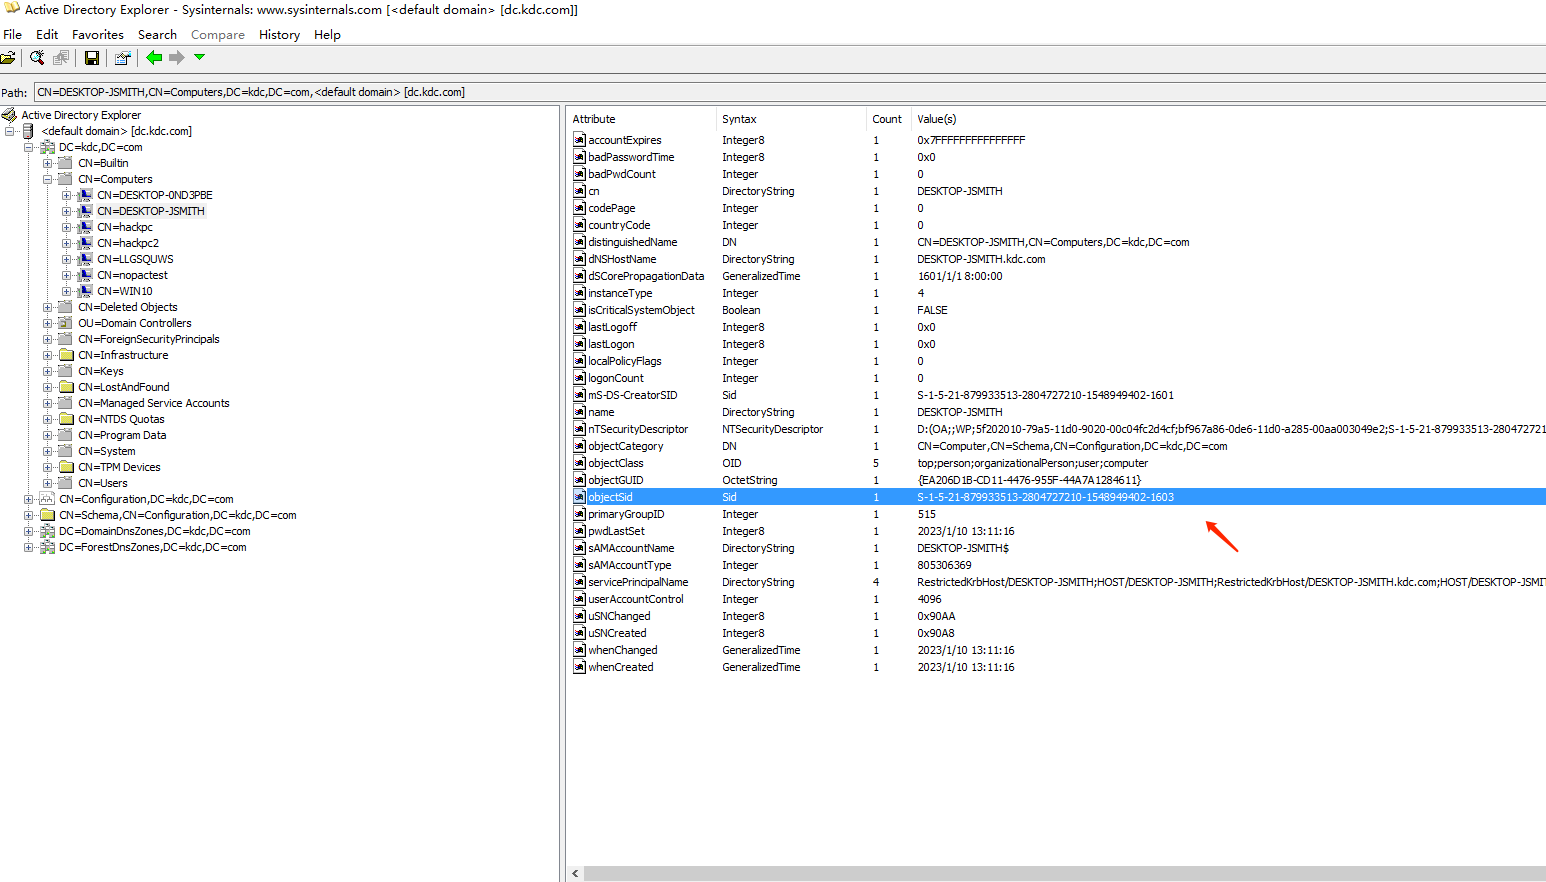The width and height of the screenshot is (1546, 882).
Task: Click value DESKTOP-JSMITH.kdc.com
Action: pos(981,259)
